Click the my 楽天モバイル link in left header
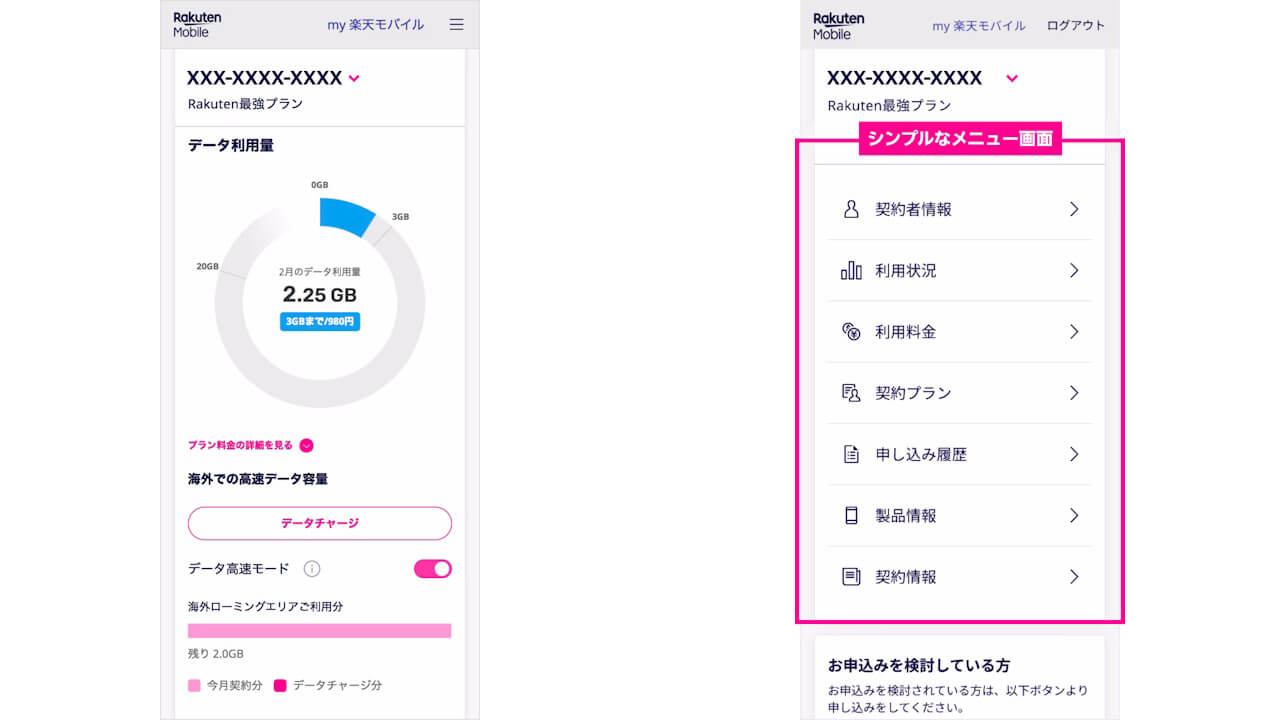This screenshot has width=1280, height=720. tap(375, 25)
